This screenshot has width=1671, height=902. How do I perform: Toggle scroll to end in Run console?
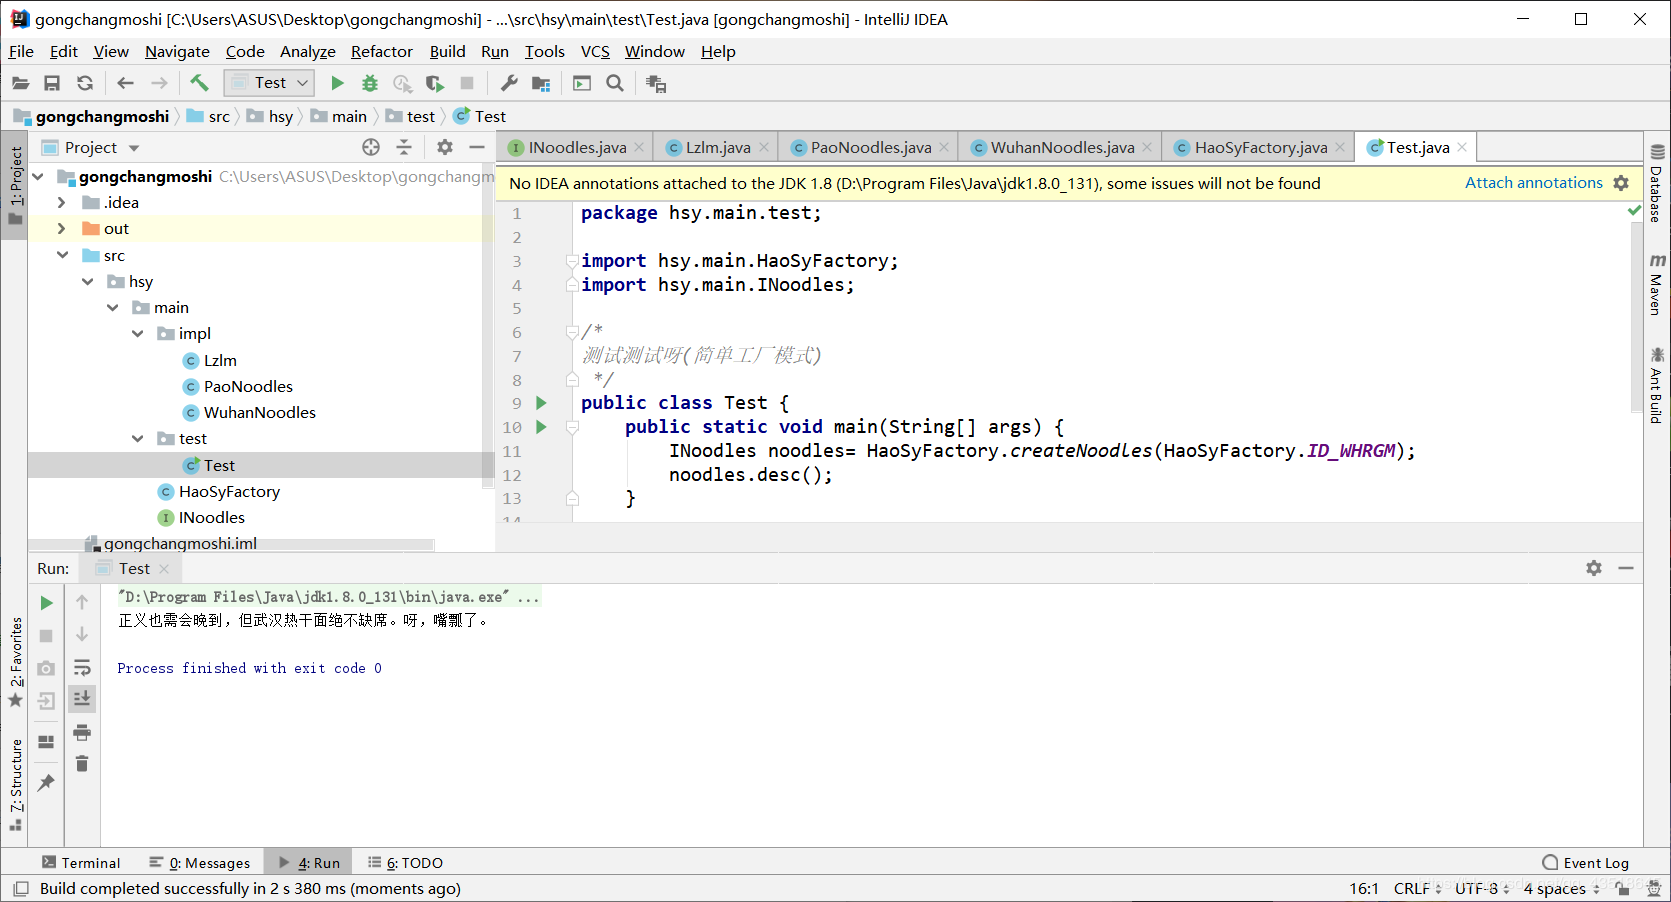(x=82, y=698)
